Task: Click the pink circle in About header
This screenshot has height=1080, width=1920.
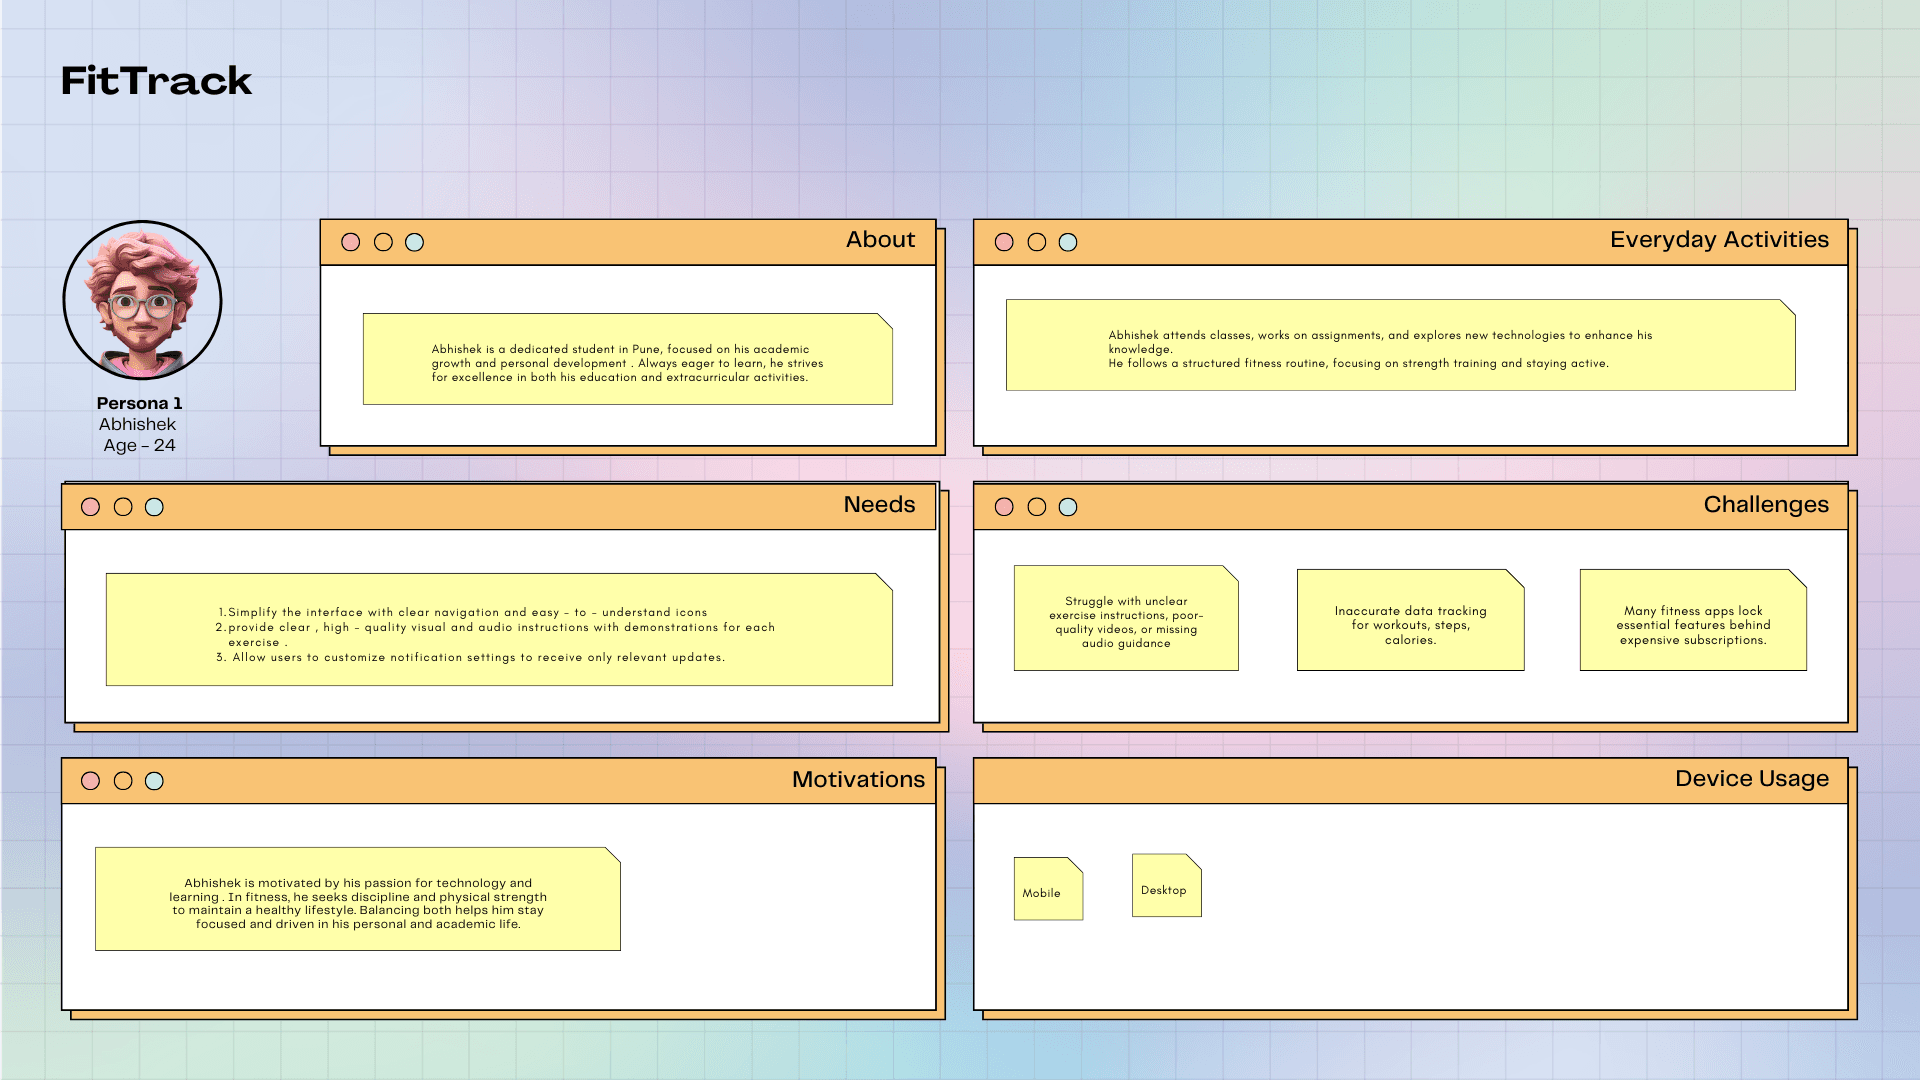Action: pos(351,242)
